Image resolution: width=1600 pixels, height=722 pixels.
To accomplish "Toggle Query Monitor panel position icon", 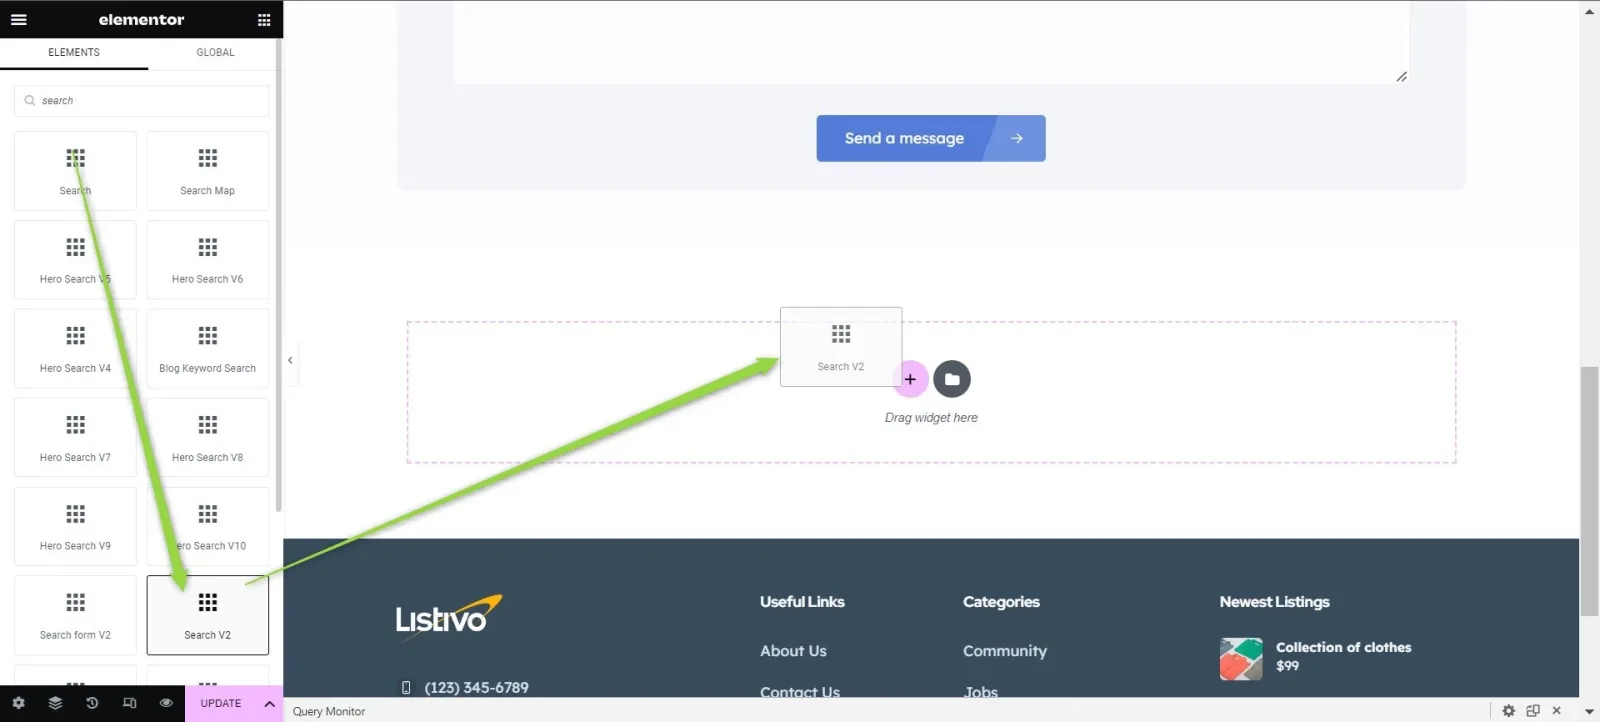I will tap(1533, 711).
